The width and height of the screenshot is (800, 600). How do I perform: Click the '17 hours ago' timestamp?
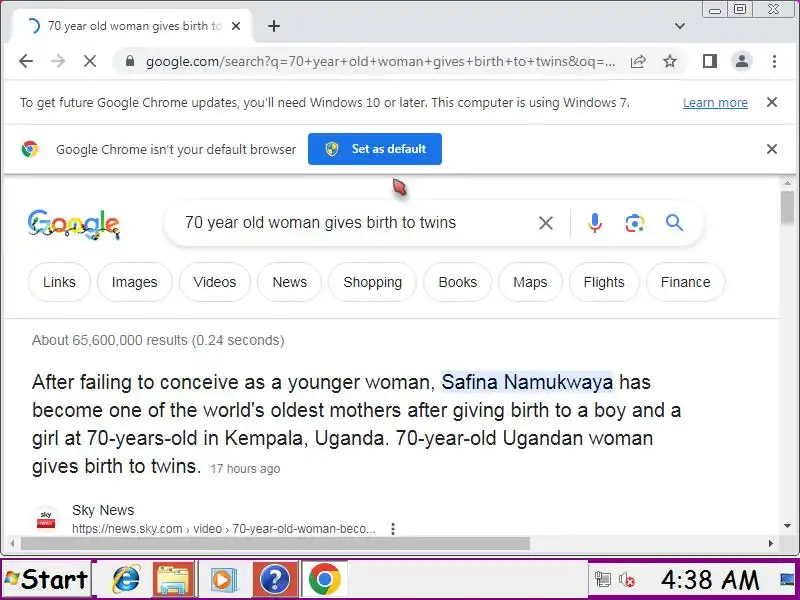point(245,469)
